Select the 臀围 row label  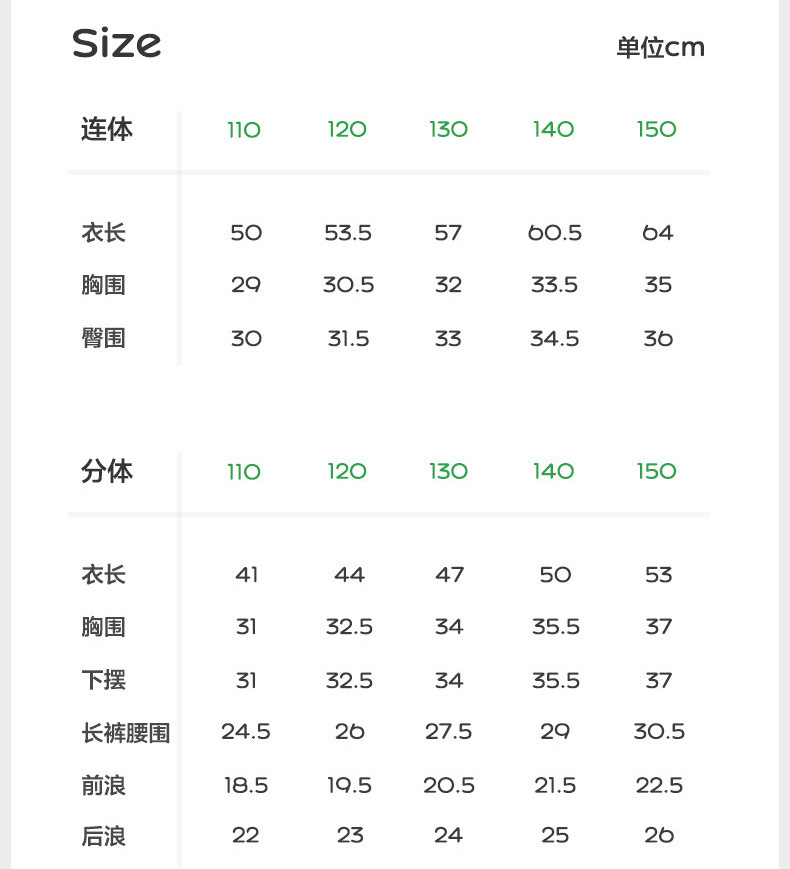[103, 339]
